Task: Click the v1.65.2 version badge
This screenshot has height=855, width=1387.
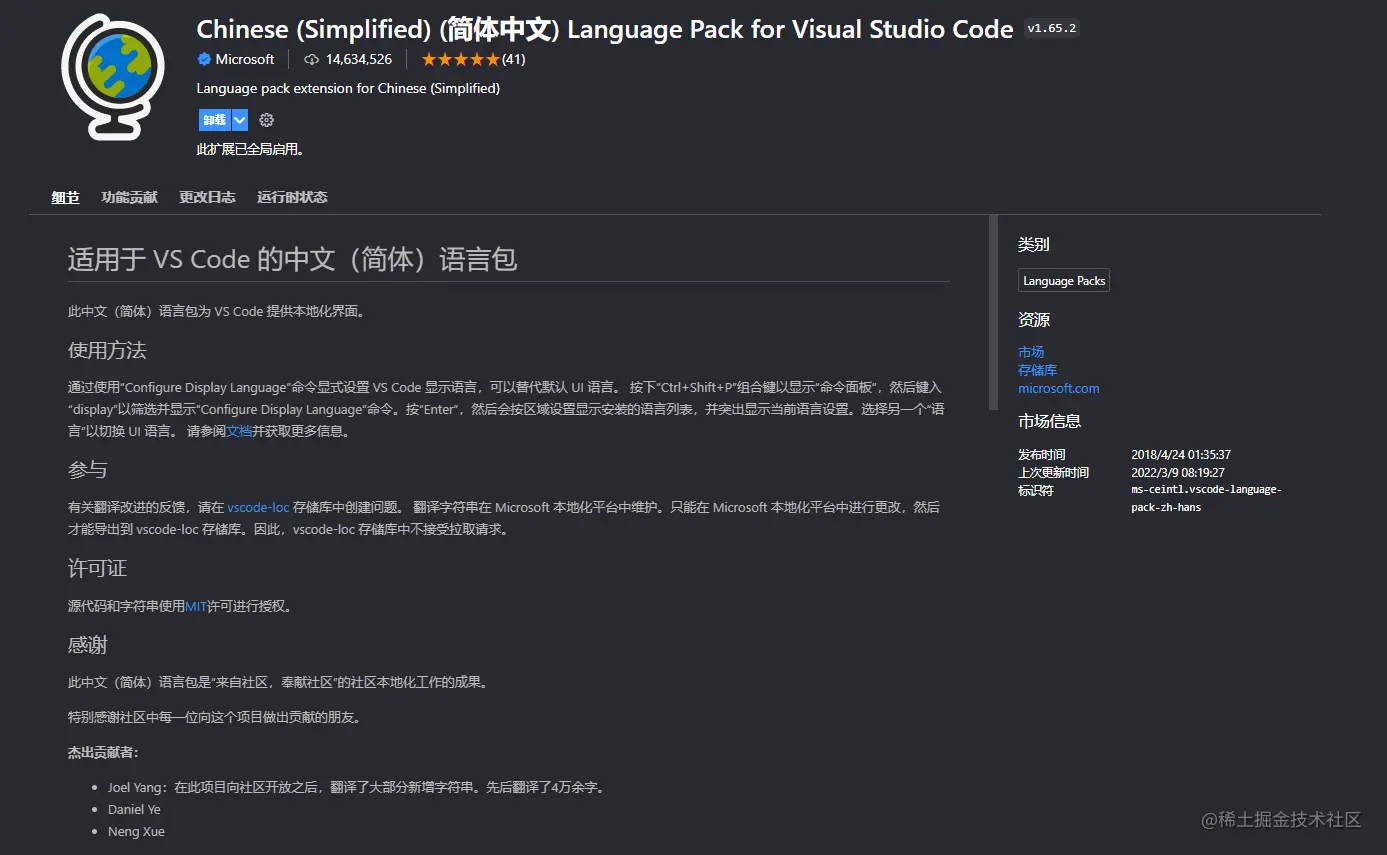Action: (1052, 28)
